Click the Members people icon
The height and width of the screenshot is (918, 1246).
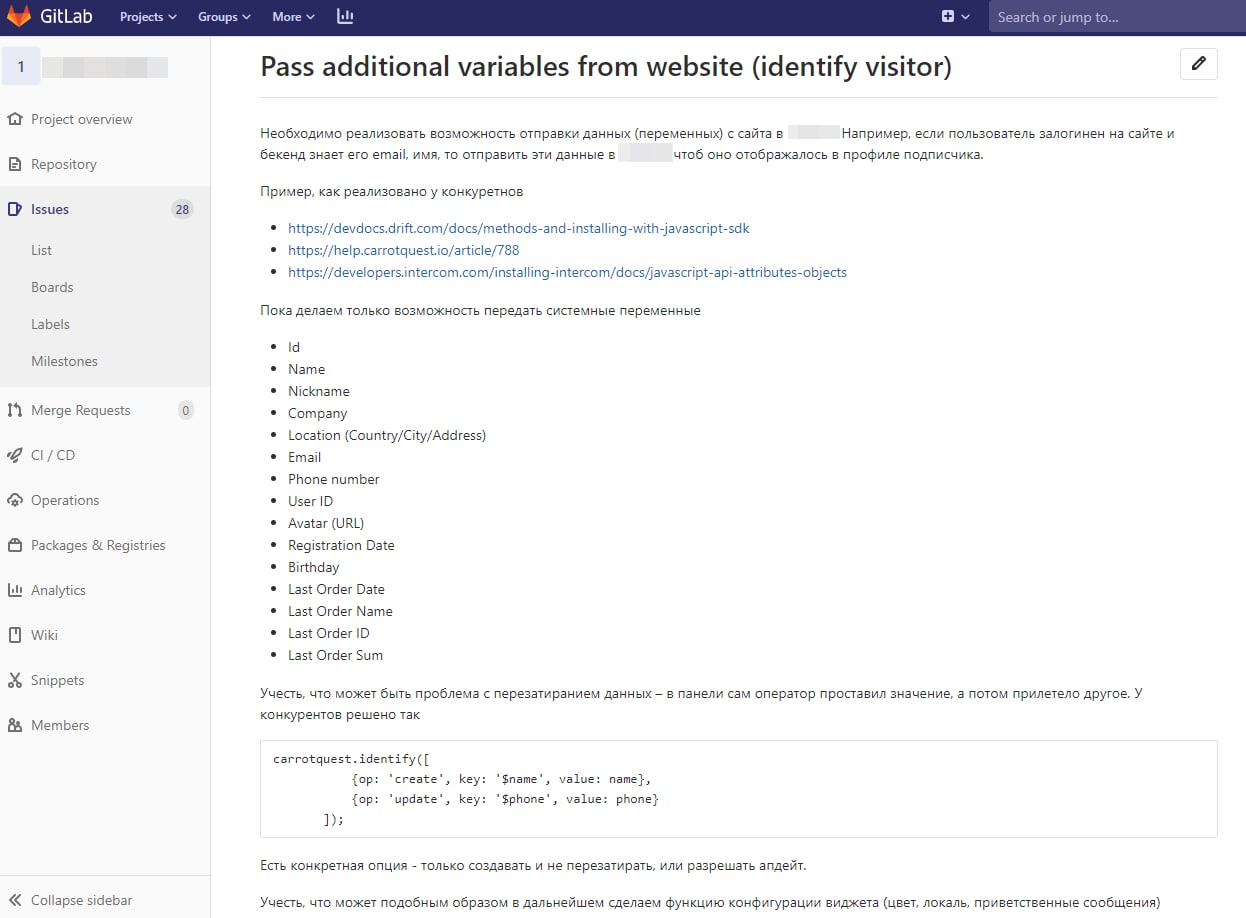(x=14, y=725)
